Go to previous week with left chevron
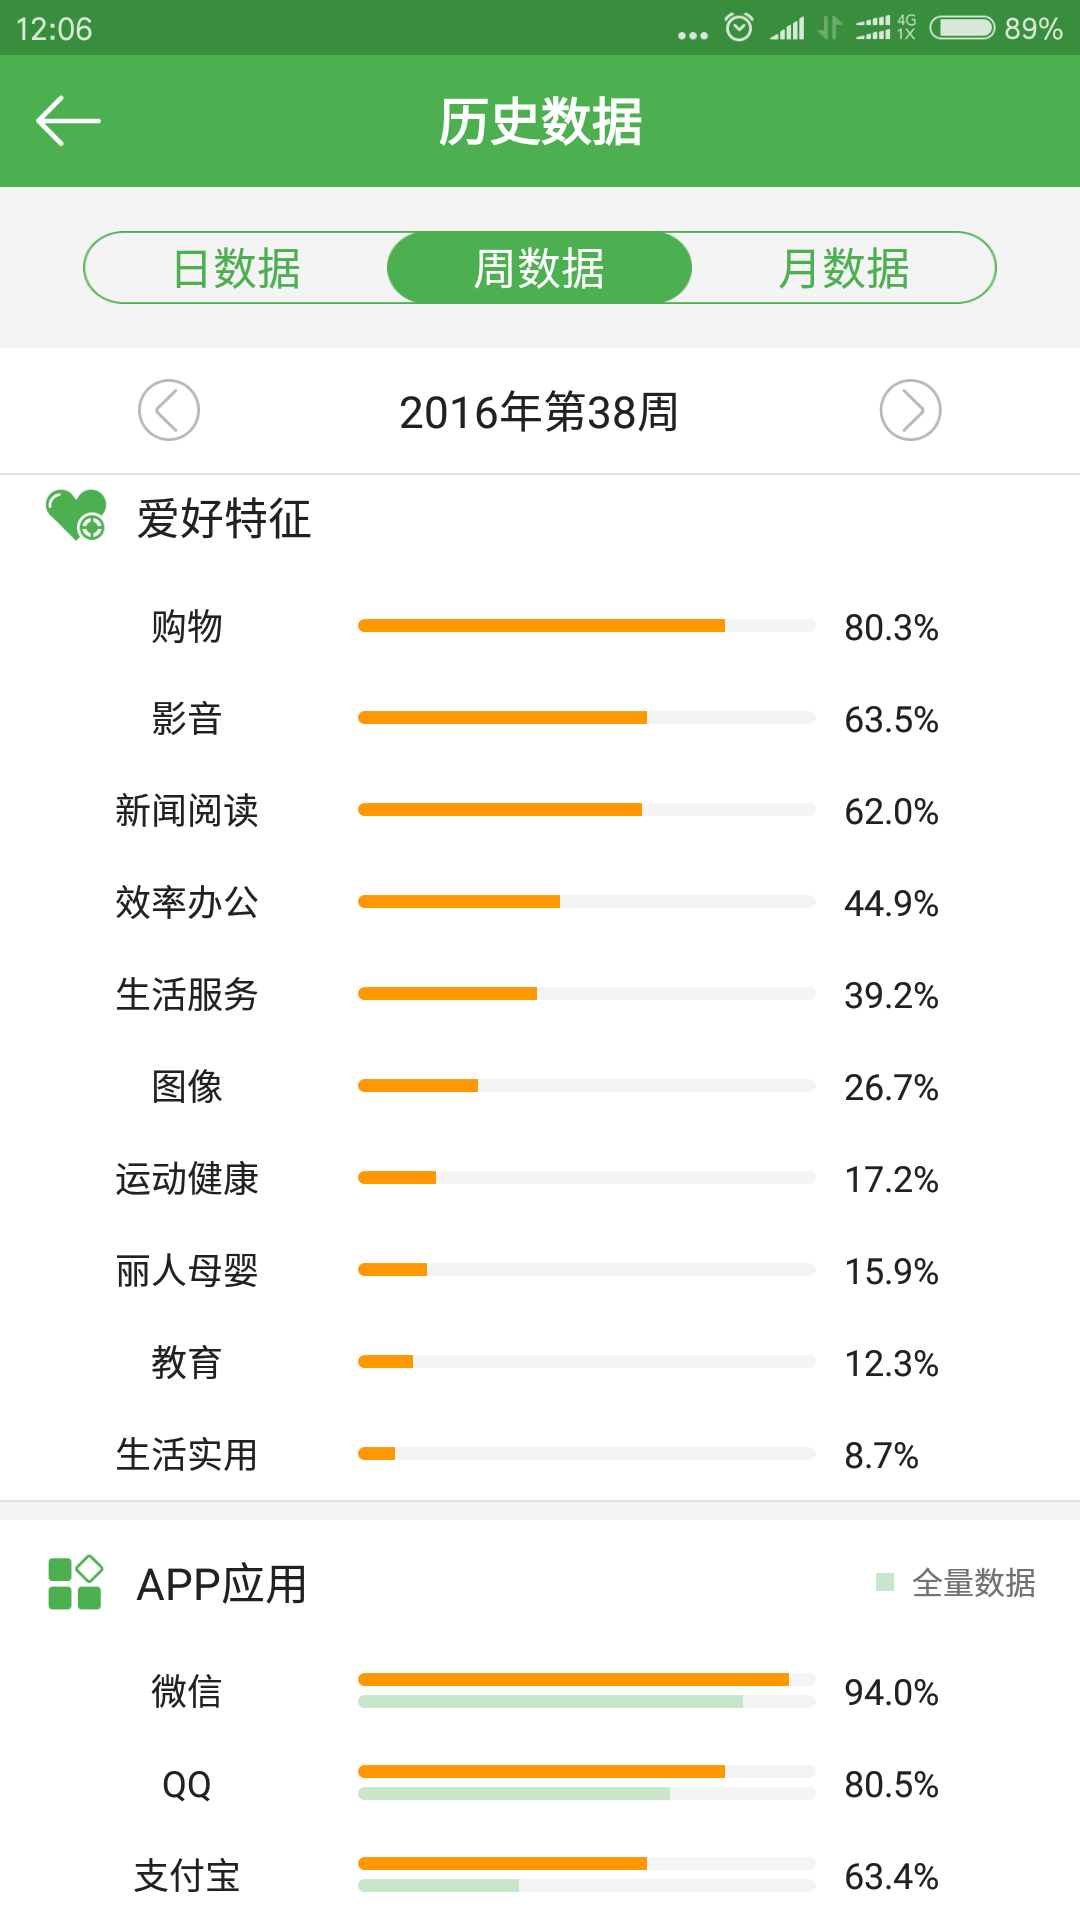The width and height of the screenshot is (1080, 1920). coord(169,410)
